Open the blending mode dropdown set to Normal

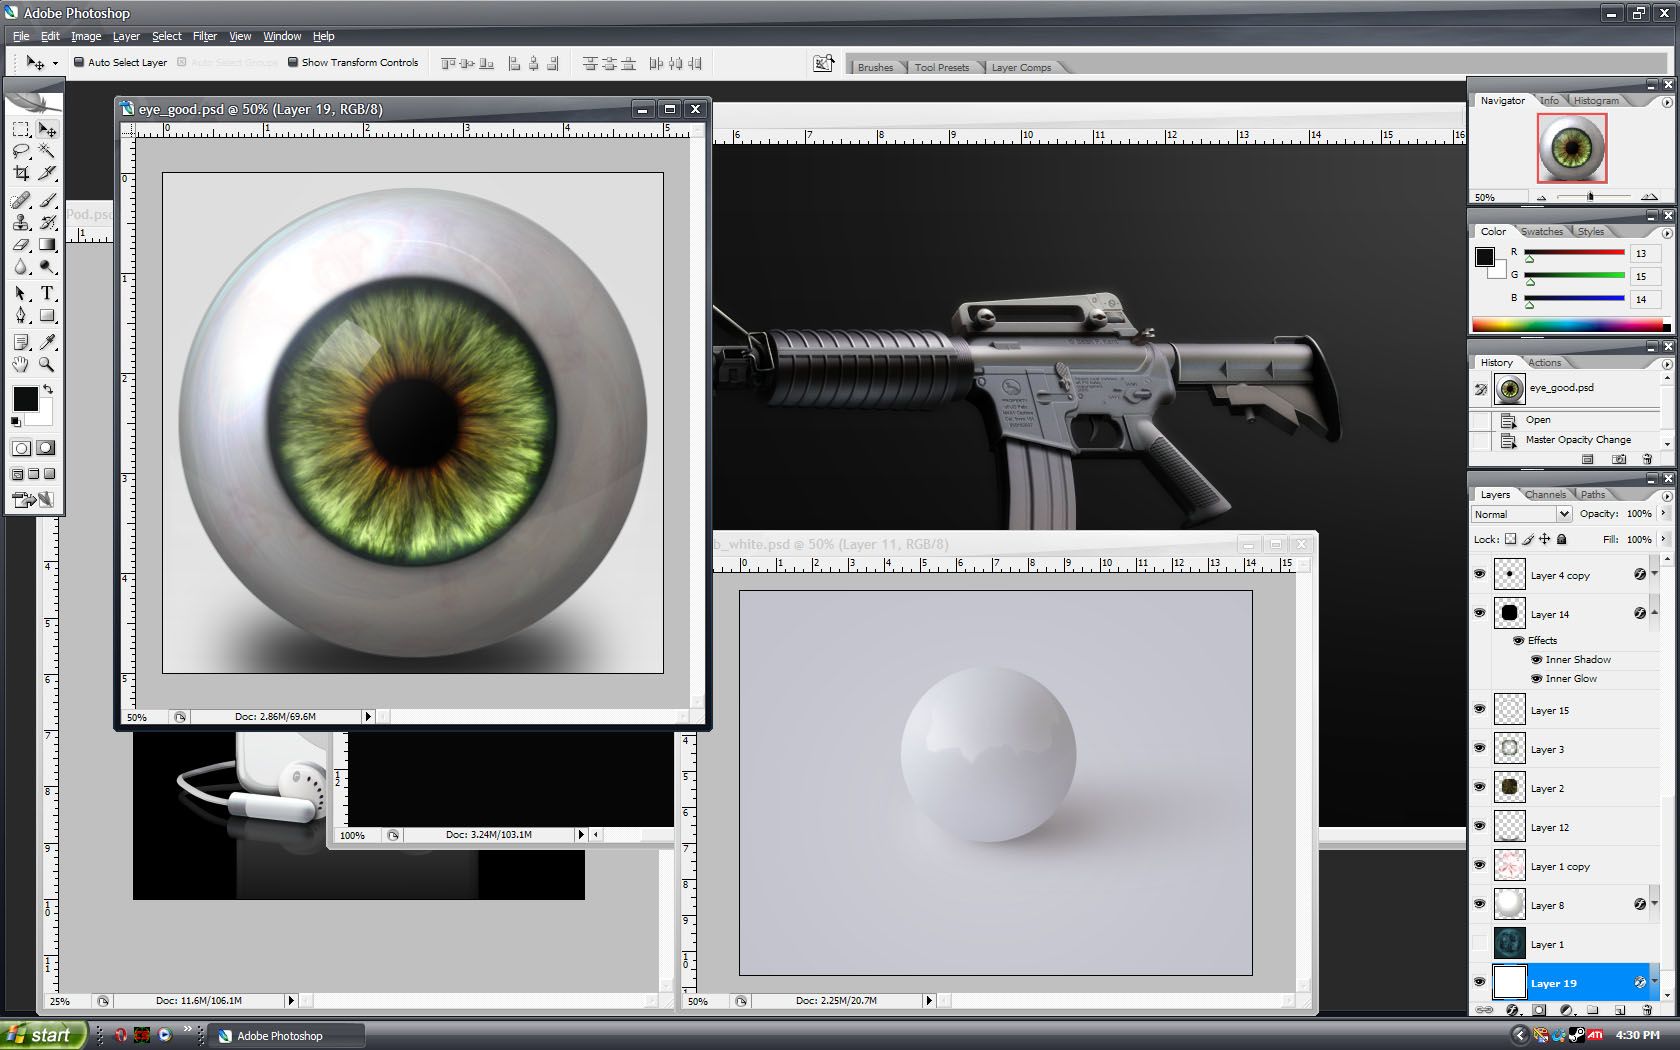[x=1521, y=514]
